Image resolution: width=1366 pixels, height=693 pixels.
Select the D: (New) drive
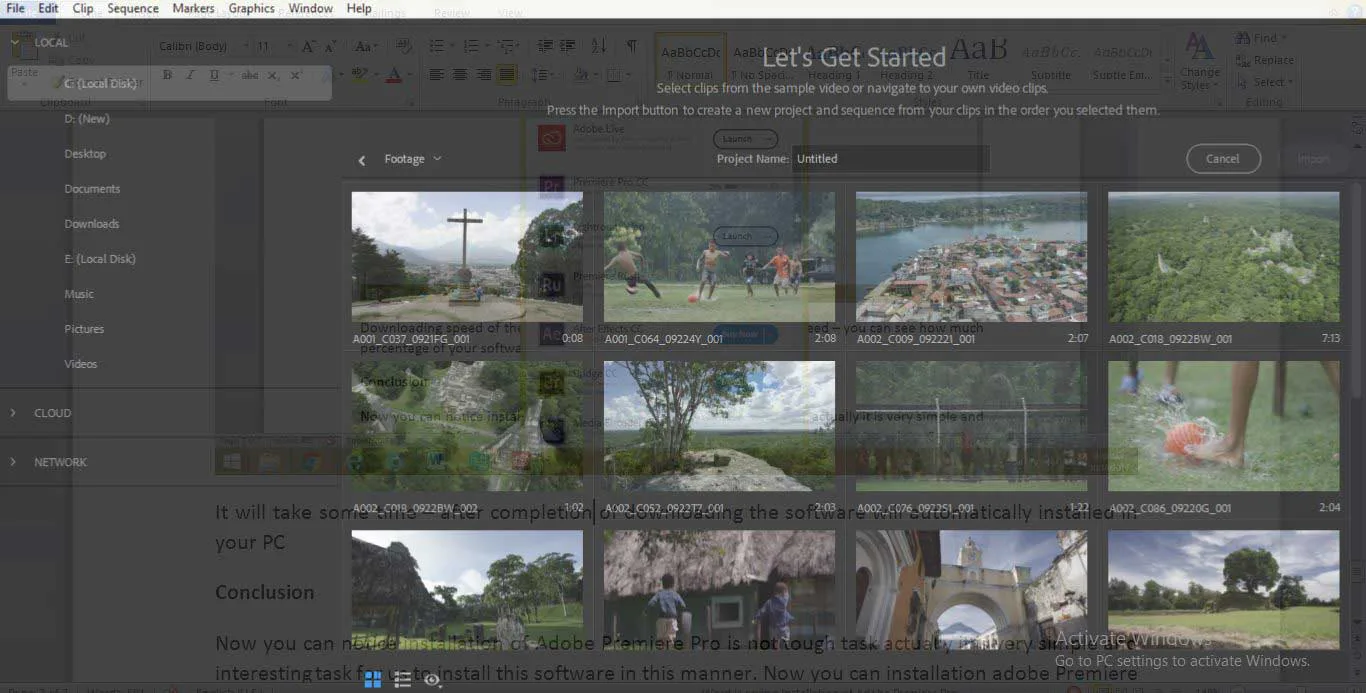tap(87, 118)
